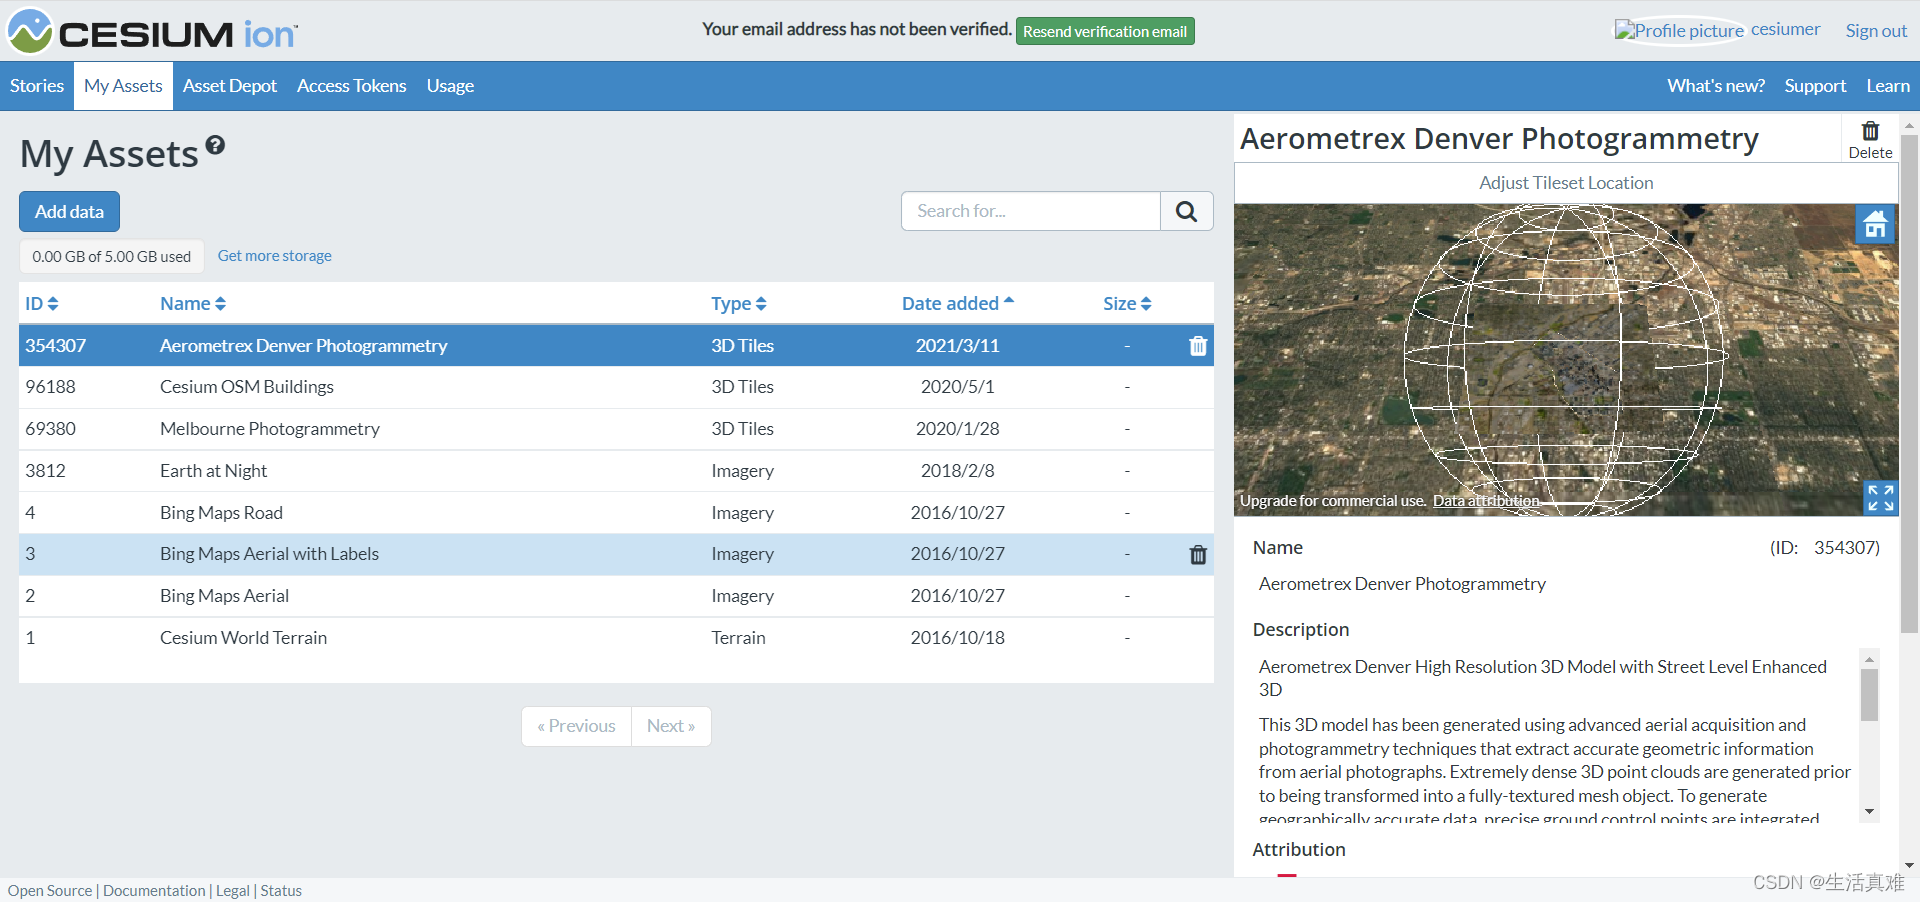Select the Bing Maps Aerial row

(x=616, y=596)
